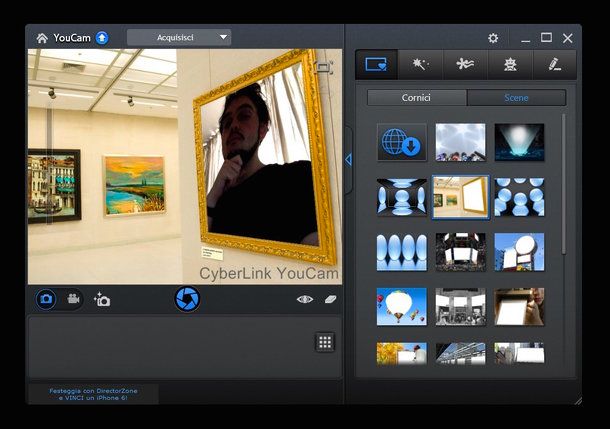Select the autumn leaves billboard scene
610x429 pixels.
point(402,354)
